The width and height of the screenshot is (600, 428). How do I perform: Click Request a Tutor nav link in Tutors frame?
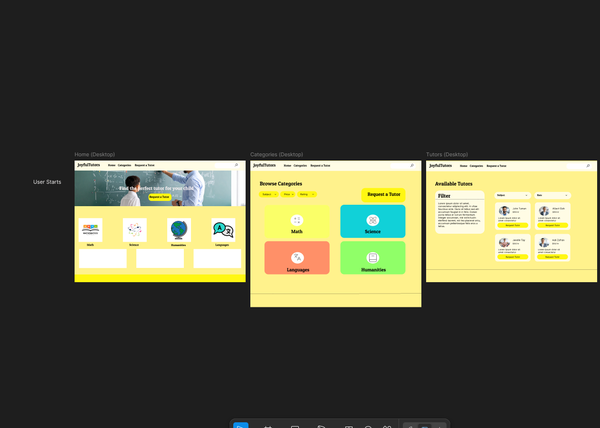click(x=496, y=165)
